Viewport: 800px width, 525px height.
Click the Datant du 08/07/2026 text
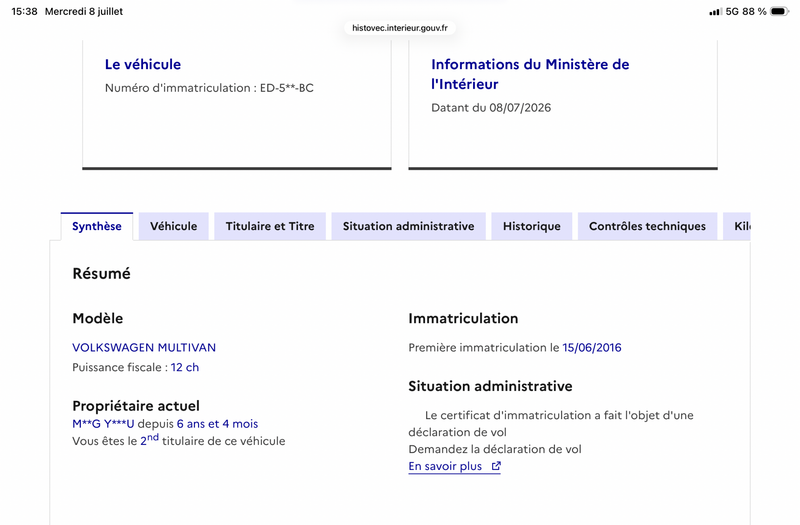tap(491, 108)
